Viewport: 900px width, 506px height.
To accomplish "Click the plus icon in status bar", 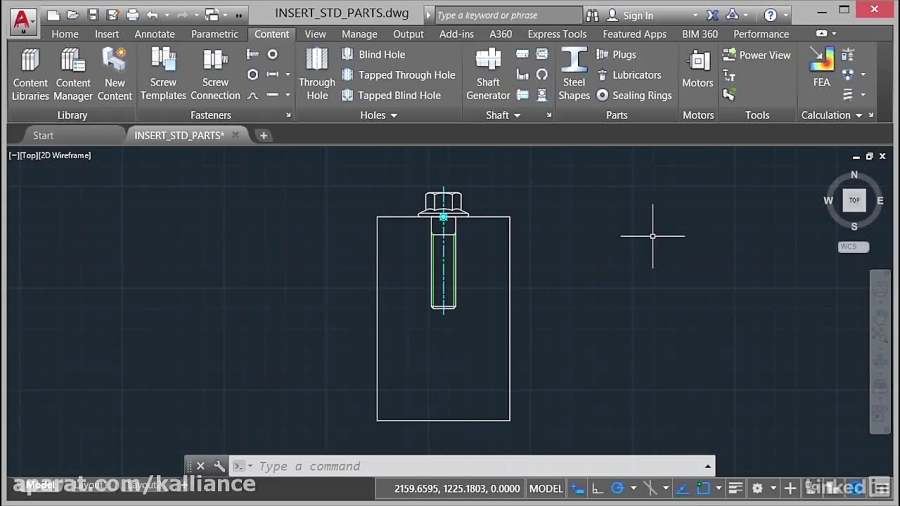I will (x=790, y=489).
